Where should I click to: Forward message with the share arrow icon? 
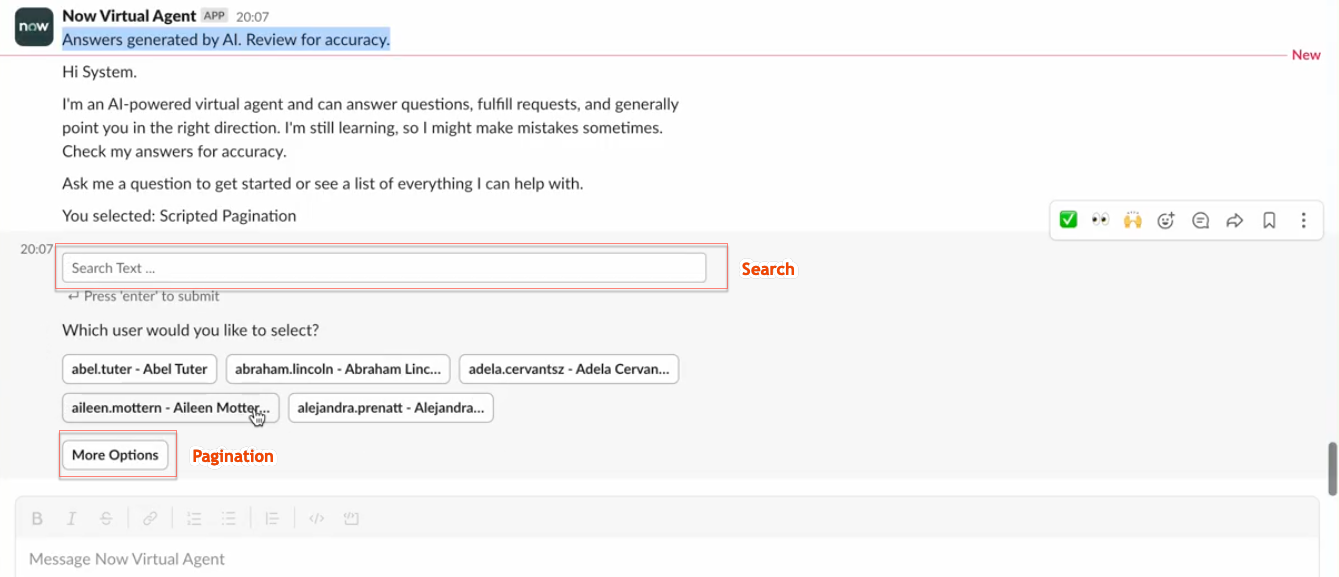1235,221
